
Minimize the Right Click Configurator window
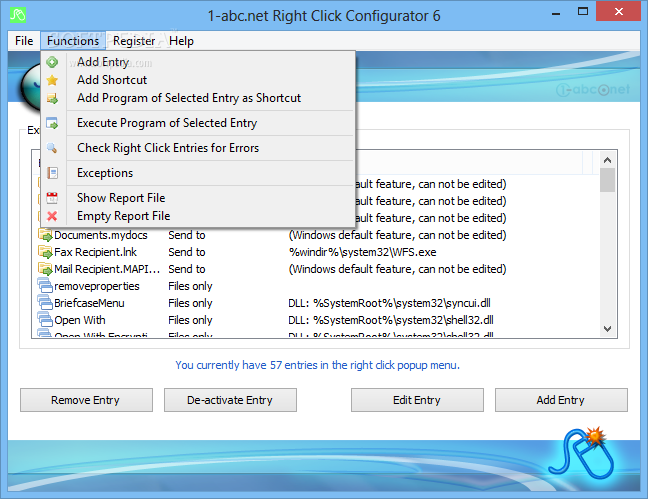[x=556, y=14]
